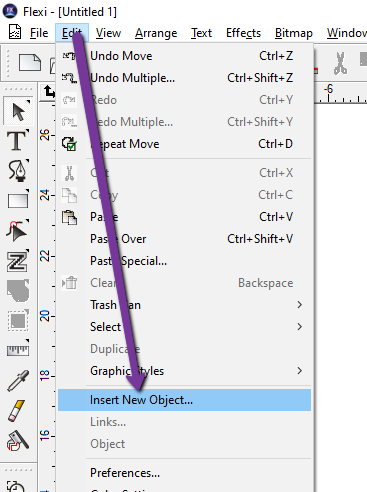Viewport: 367px width, 492px height.
Task: Select the Text tool
Action: (x=18, y=140)
